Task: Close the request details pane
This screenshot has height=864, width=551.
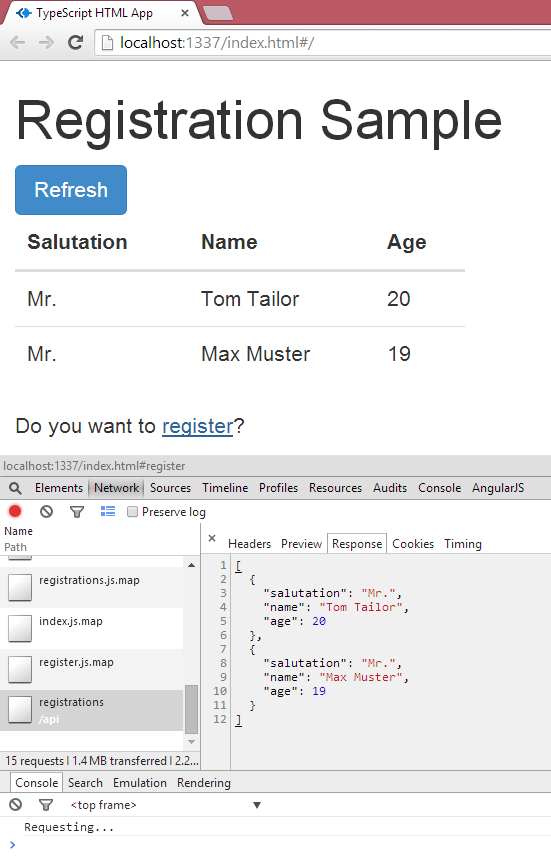Action: [x=212, y=538]
